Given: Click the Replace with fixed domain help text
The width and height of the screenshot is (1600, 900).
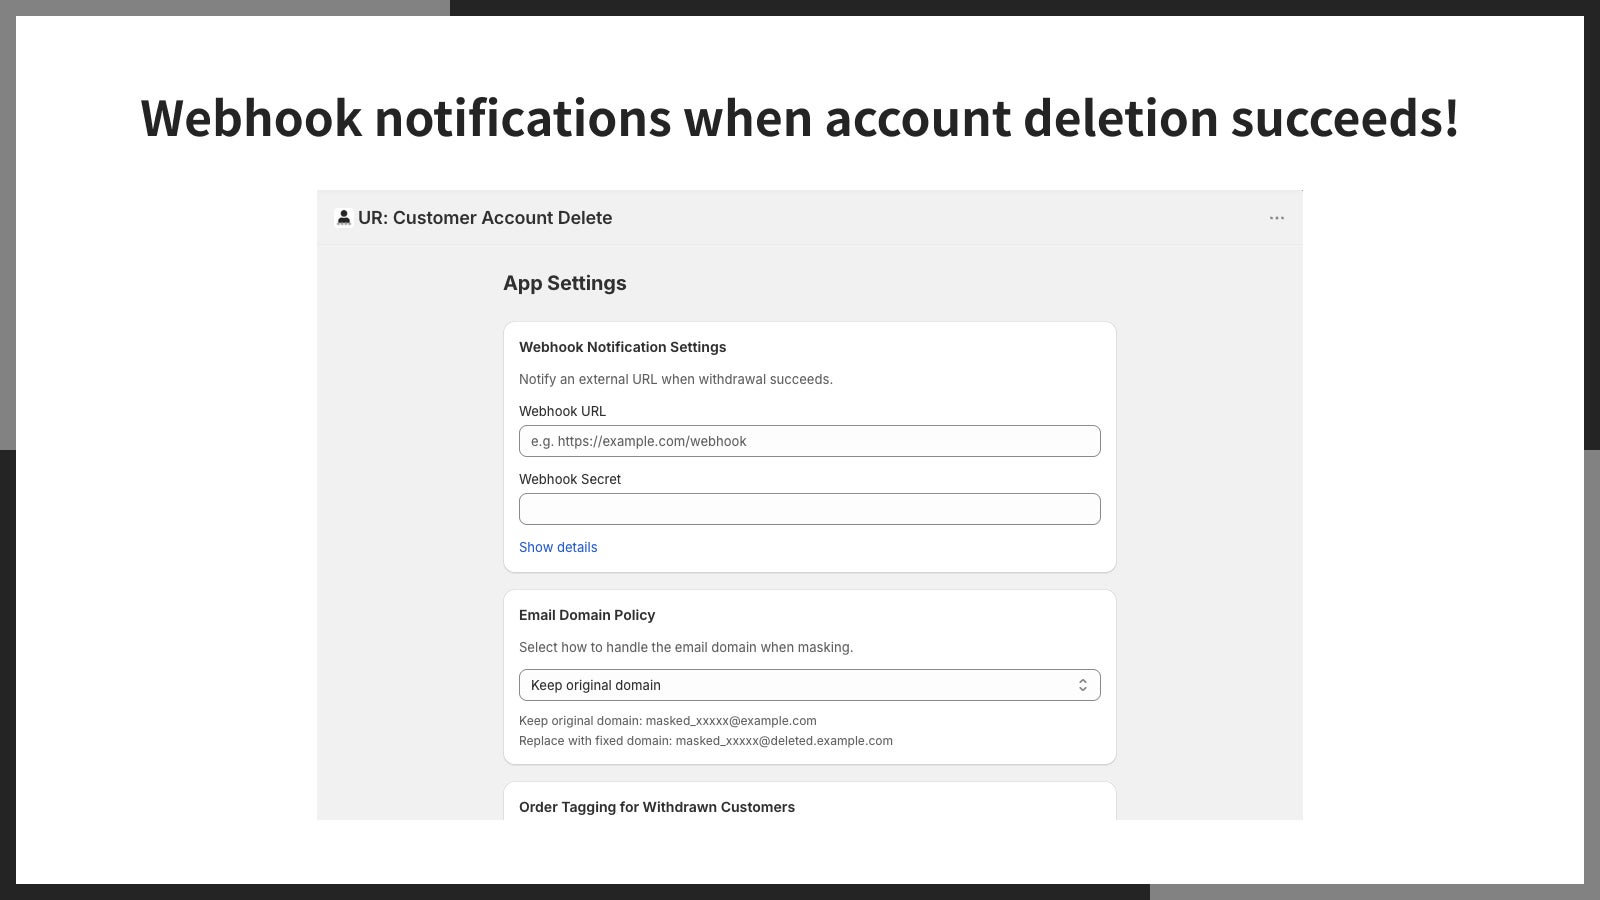Looking at the screenshot, I should tap(706, 741).
